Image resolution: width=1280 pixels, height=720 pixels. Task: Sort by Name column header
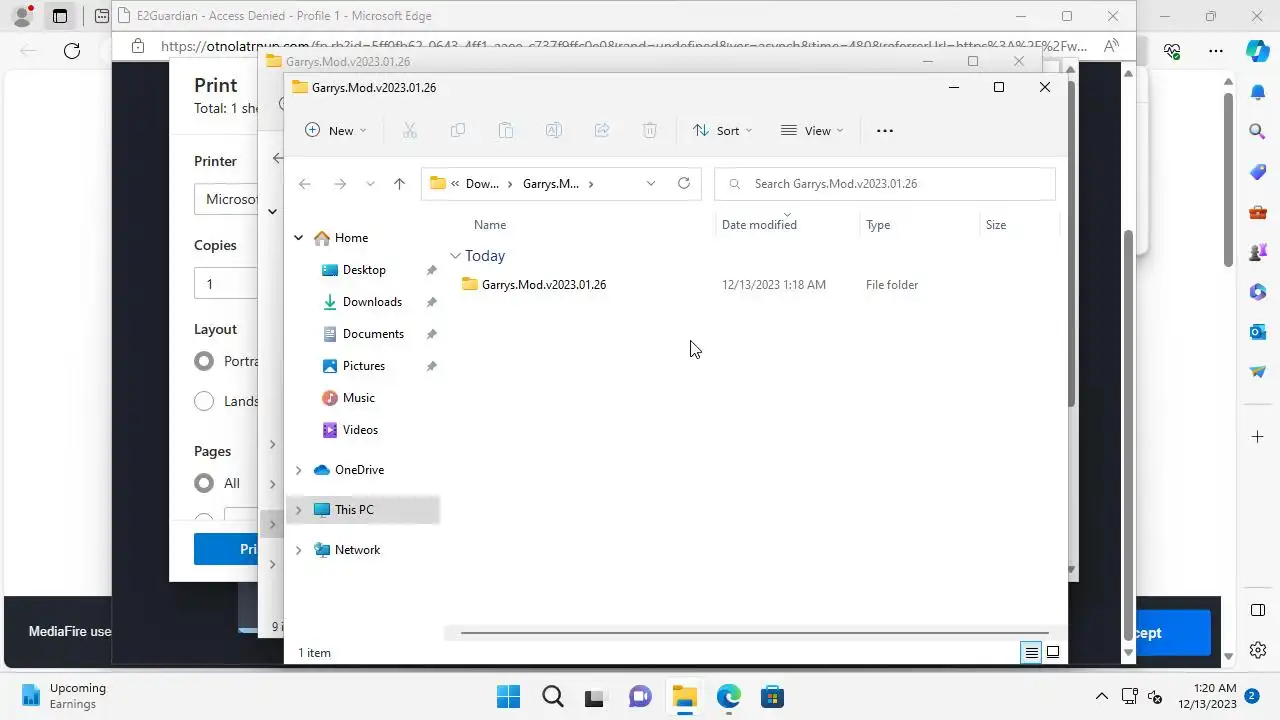(x=490, y=225)
